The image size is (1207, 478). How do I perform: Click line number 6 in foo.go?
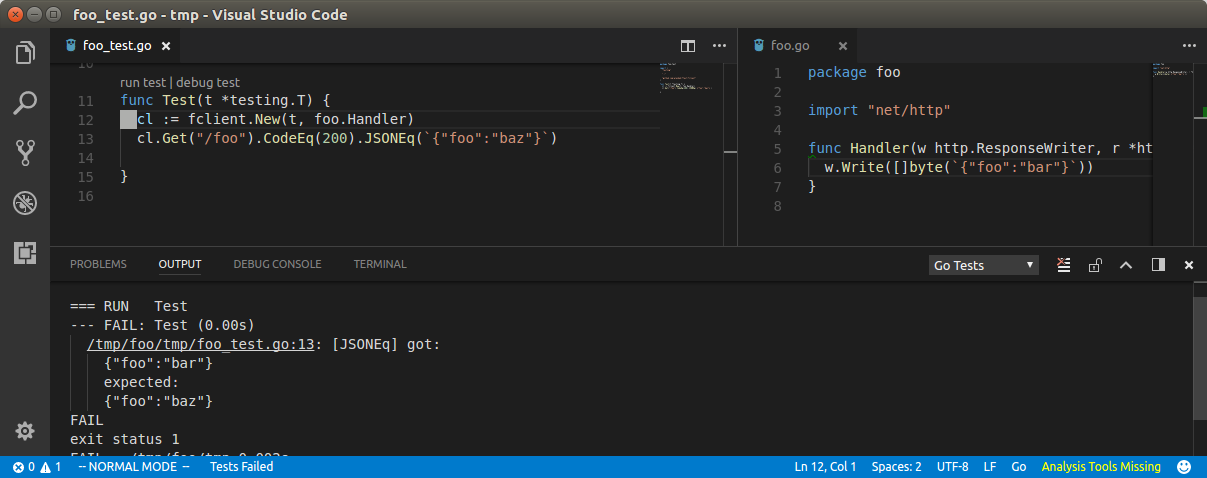[777, 168]
